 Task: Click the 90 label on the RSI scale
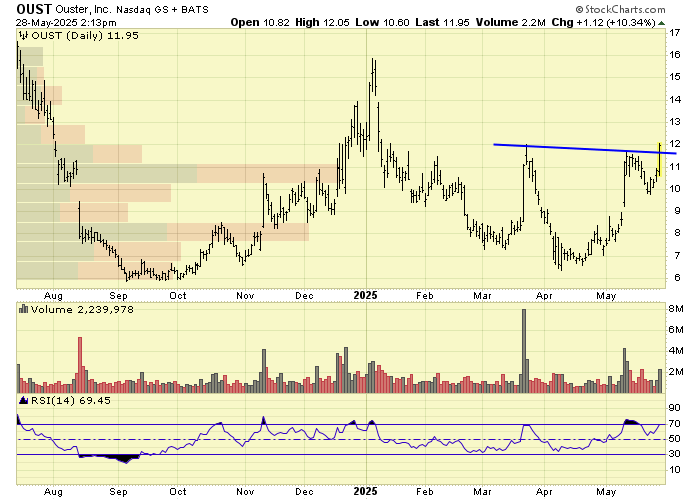675,408
